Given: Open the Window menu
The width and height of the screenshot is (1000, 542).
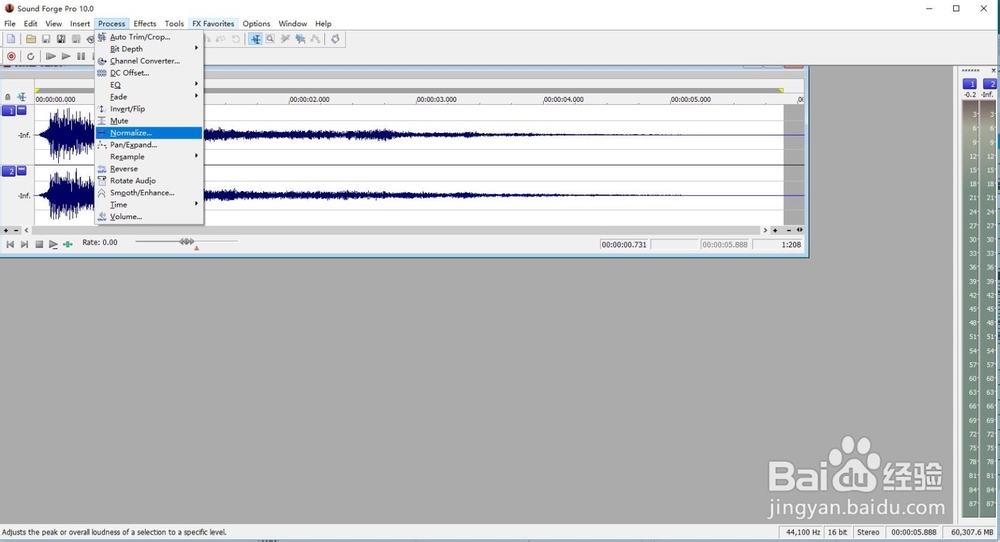Looking at the screenshot, I should click(293, 24).
